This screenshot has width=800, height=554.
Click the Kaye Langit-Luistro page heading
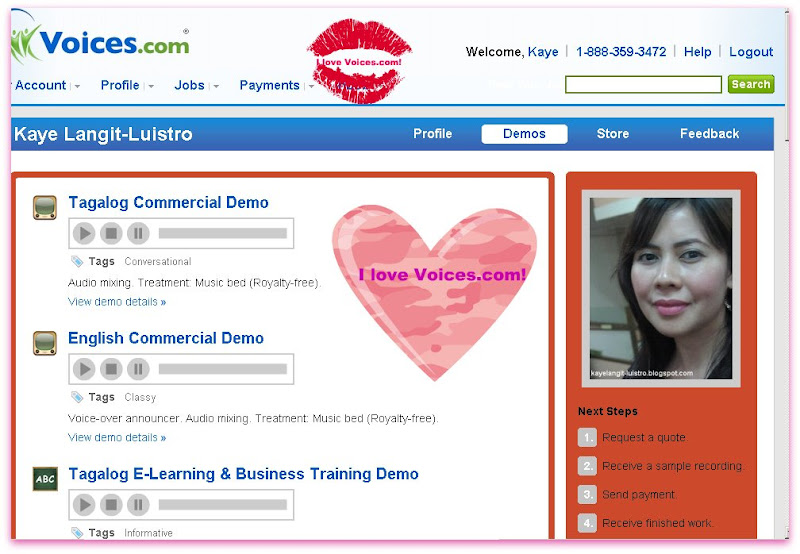(103, 134)
